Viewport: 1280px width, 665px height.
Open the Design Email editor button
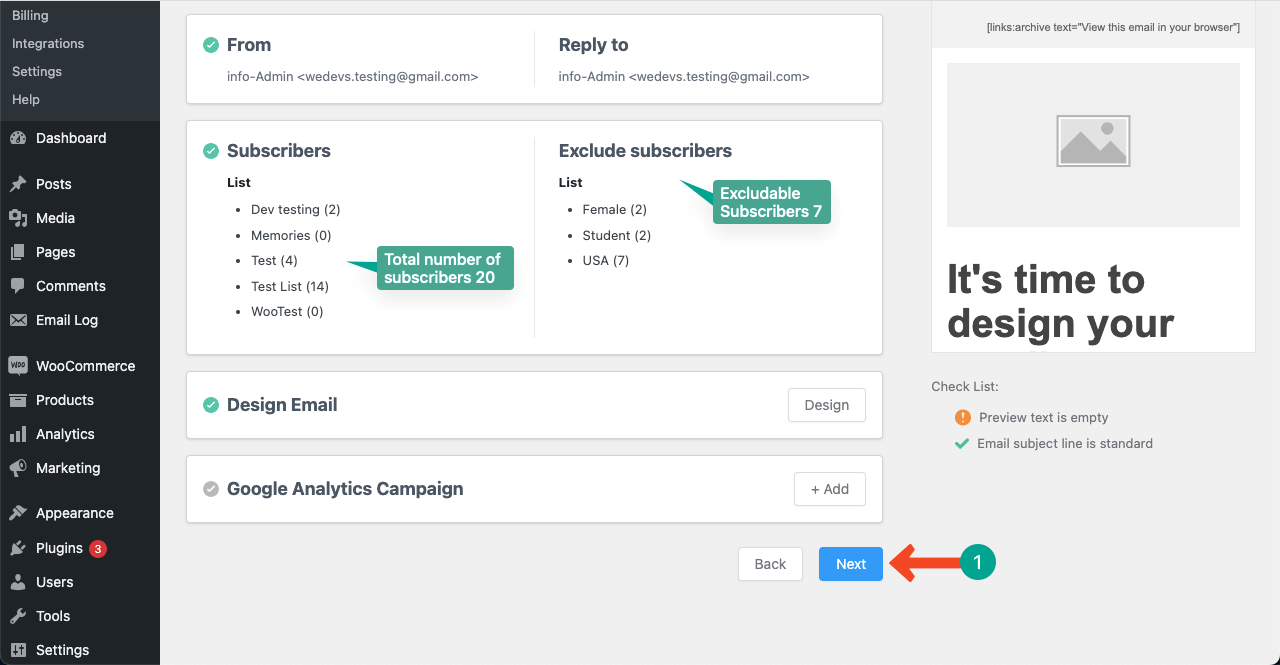click(827, 405)
